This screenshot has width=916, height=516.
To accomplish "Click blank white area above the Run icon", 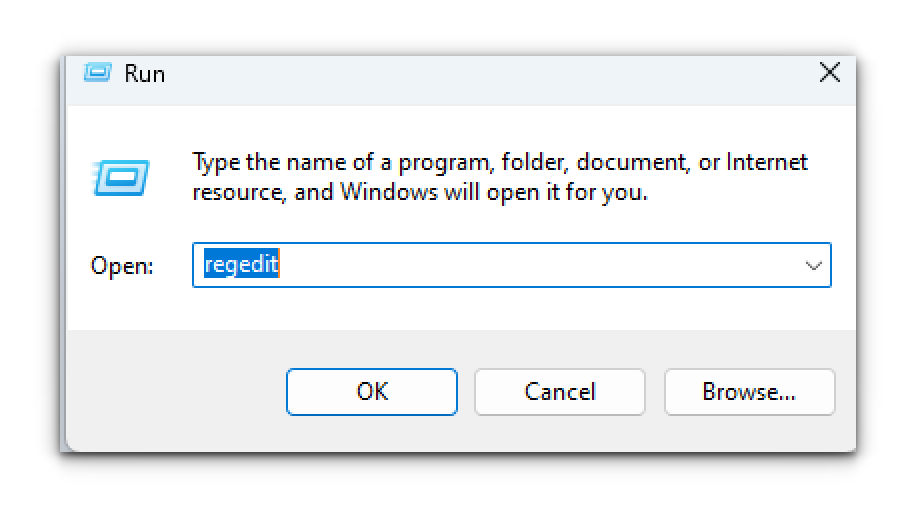I will (x=122, y=128).
